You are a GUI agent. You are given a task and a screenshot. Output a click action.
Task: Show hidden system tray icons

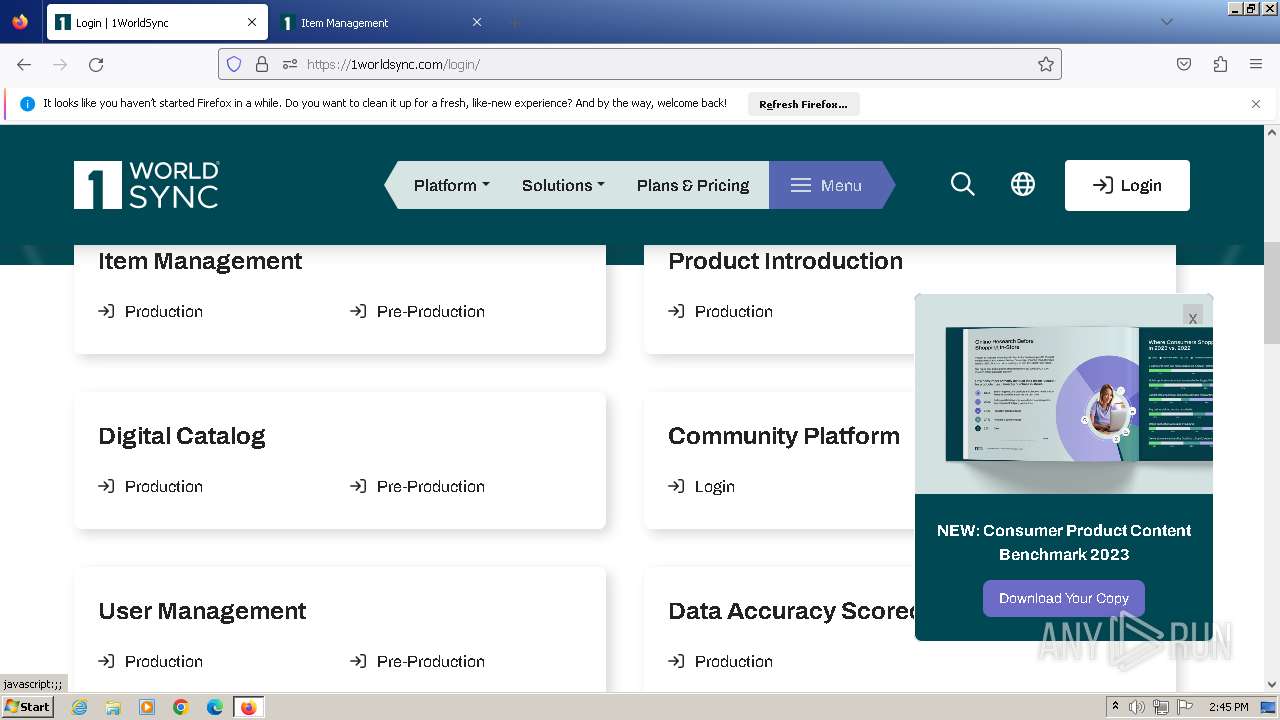pyautogui.click(x=1115, y=707)
